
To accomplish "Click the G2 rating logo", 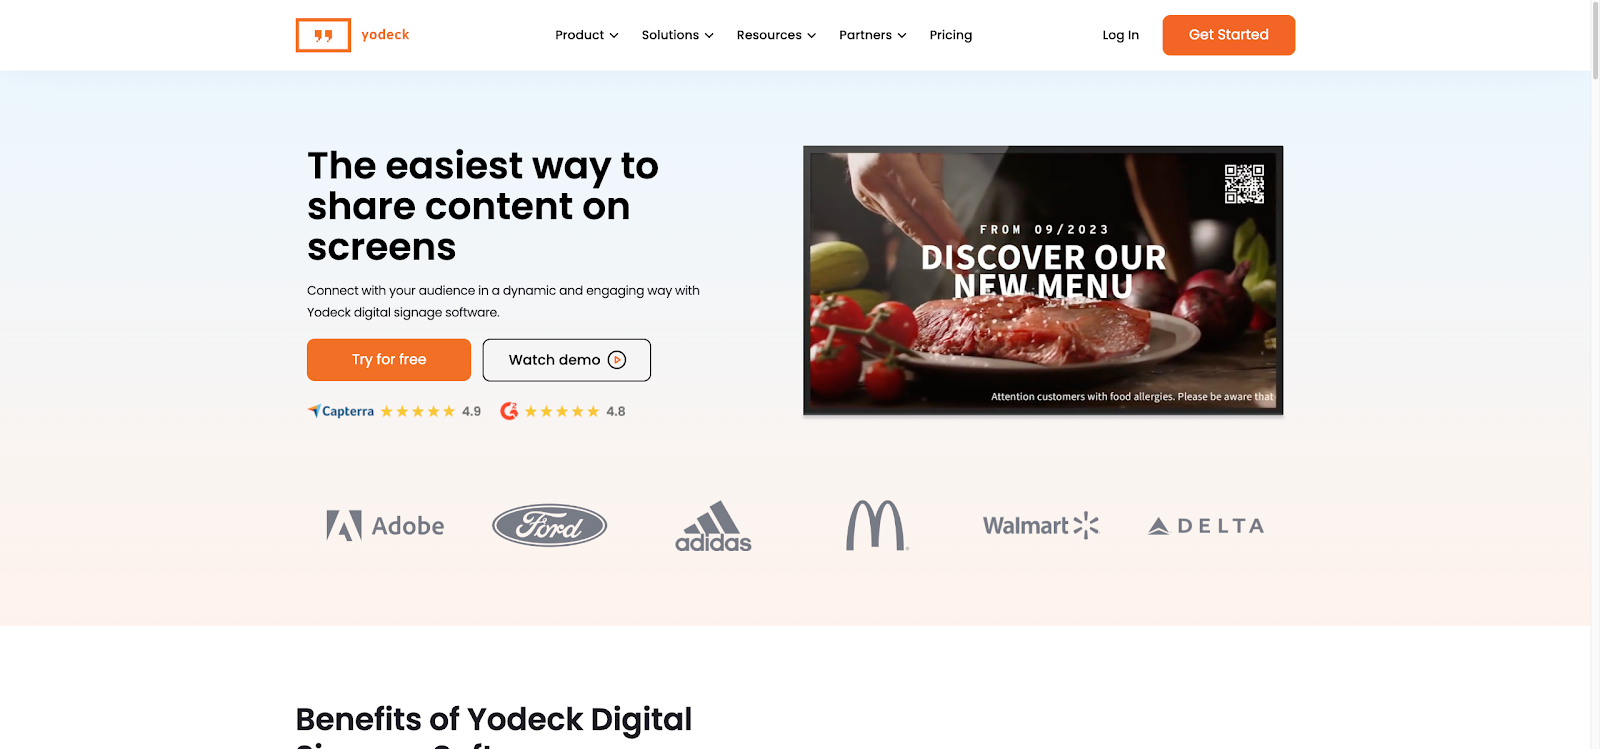I will tap(509, 411).
